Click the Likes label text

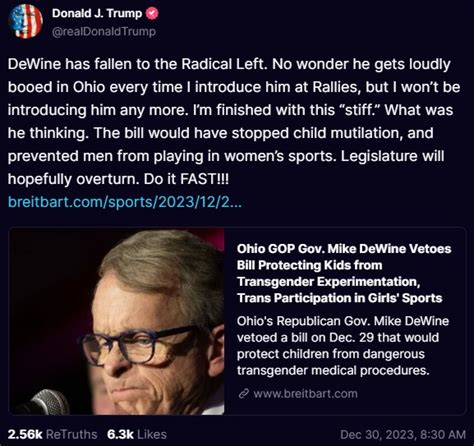(x=152, y=434)
